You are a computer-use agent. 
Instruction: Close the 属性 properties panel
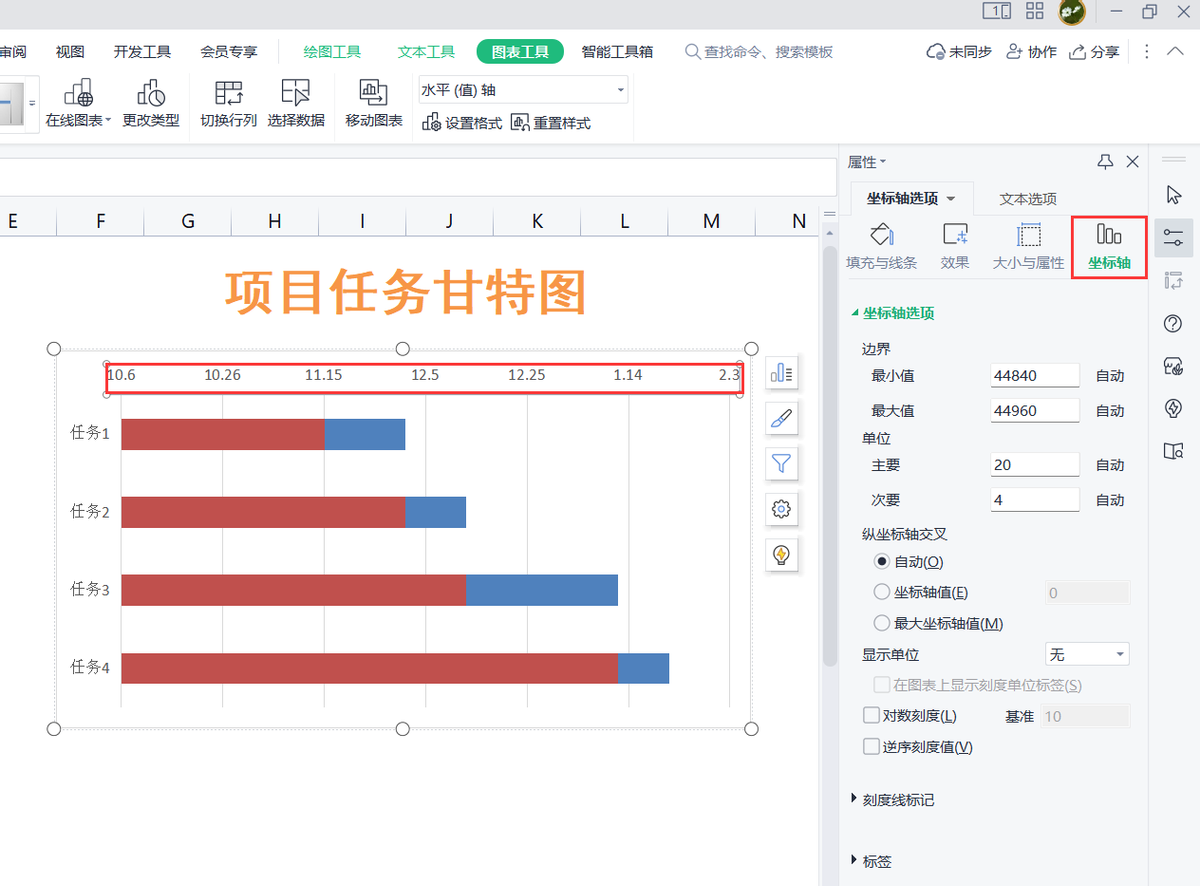1133,161
